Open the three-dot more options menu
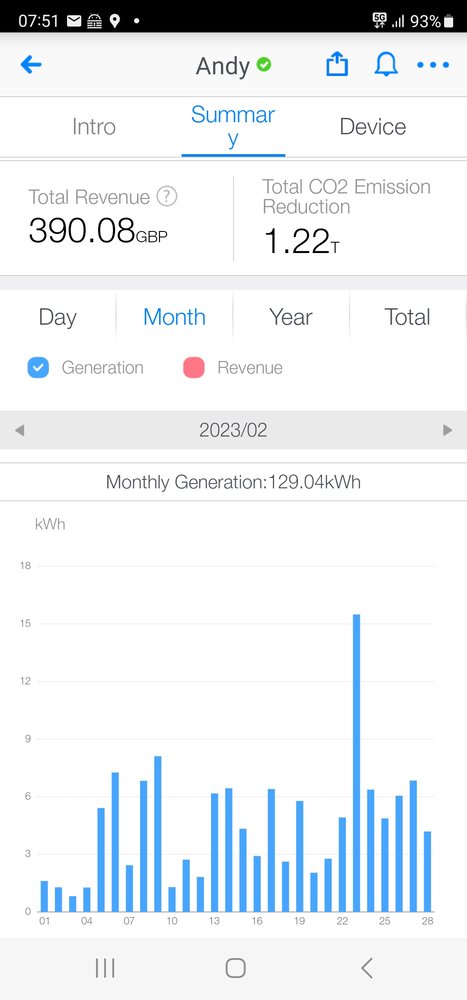 click(x=433, y=64)
